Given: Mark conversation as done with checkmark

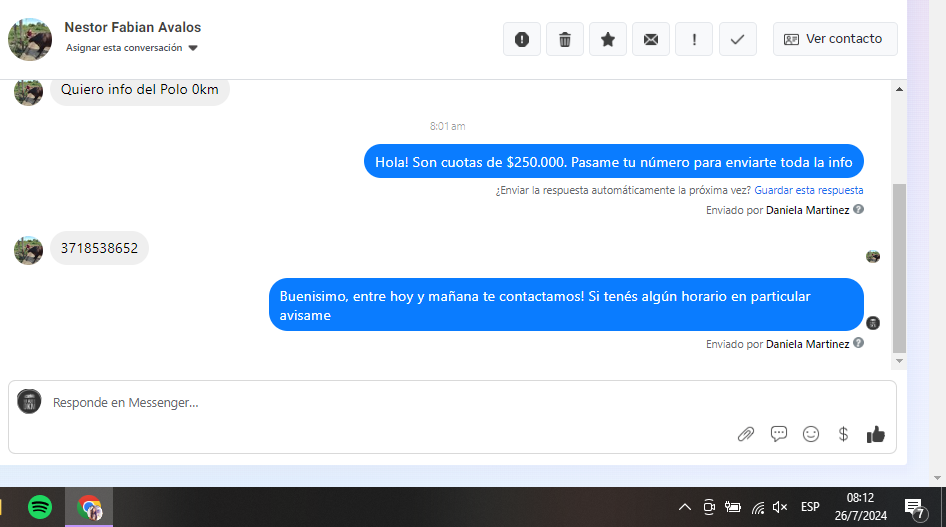Looking at the screenshot, I should [x=737, y=39].
